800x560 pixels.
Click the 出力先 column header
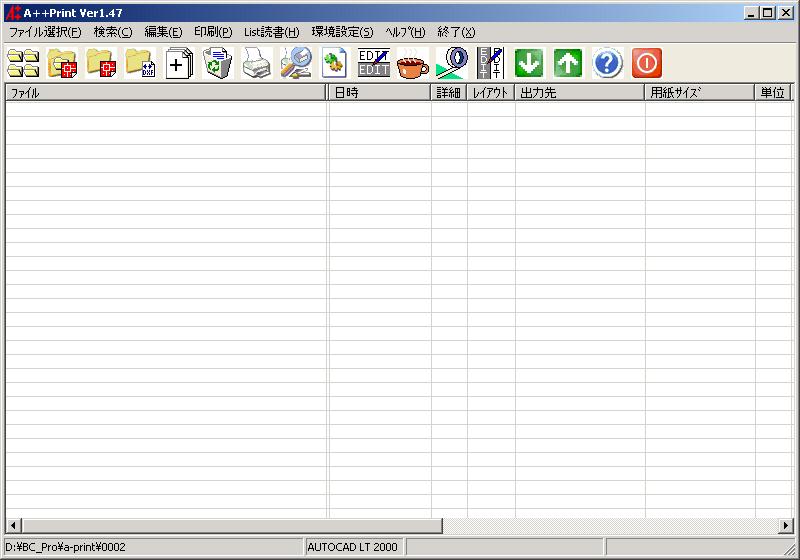point(580,93)
